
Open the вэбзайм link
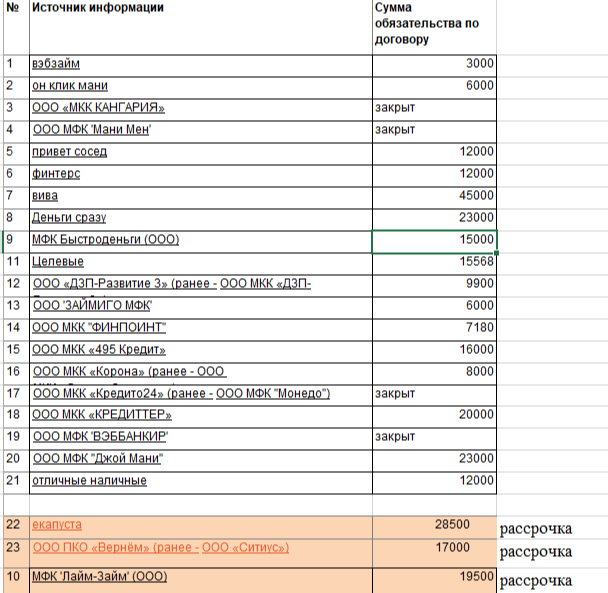(56, 64)
